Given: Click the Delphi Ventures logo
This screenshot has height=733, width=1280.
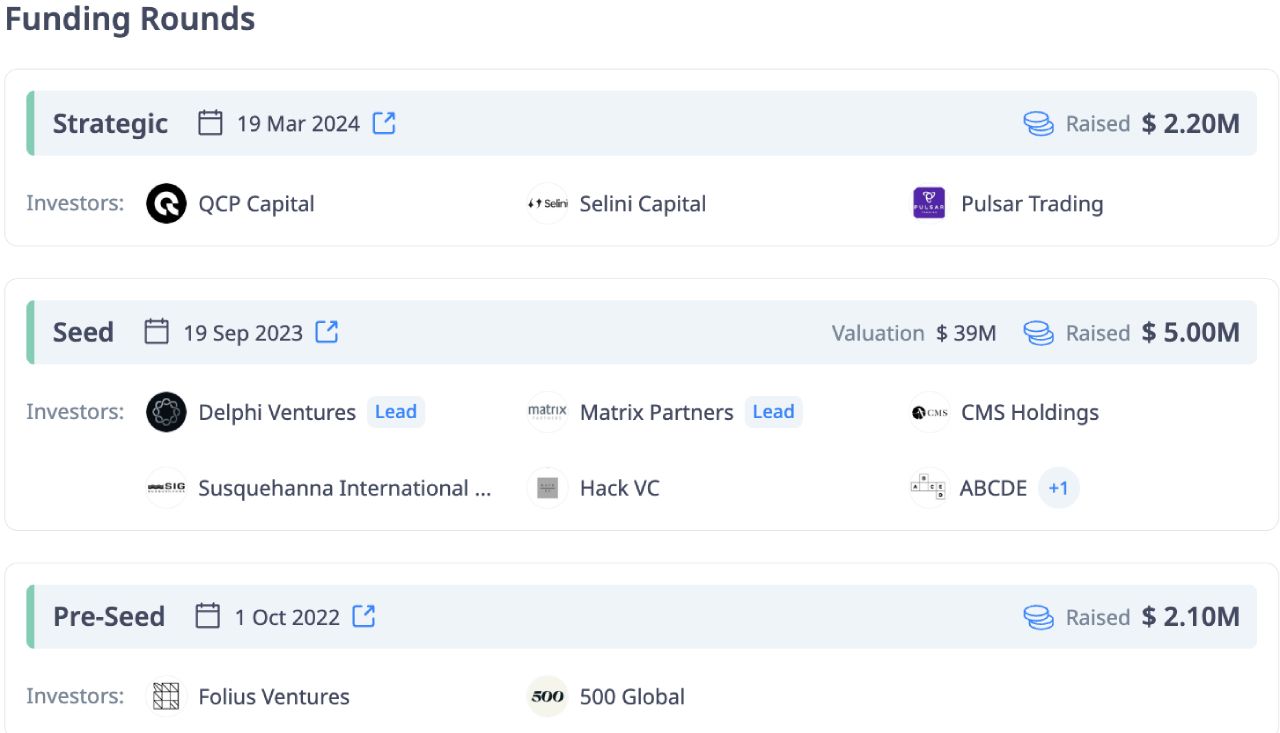Looking at the screenshot, I should coord(166,412).
